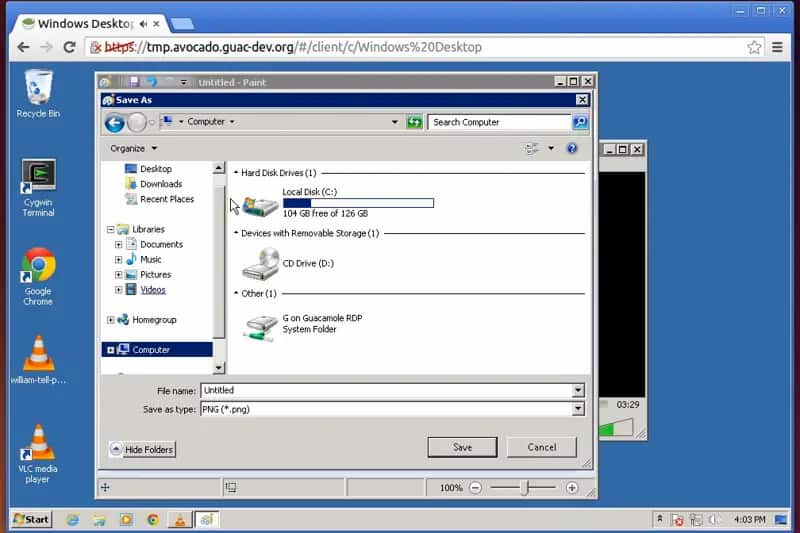This screenshot has width=800, height=533.
Task: Open the File name dropdown arrow
Action: point(578,390)
